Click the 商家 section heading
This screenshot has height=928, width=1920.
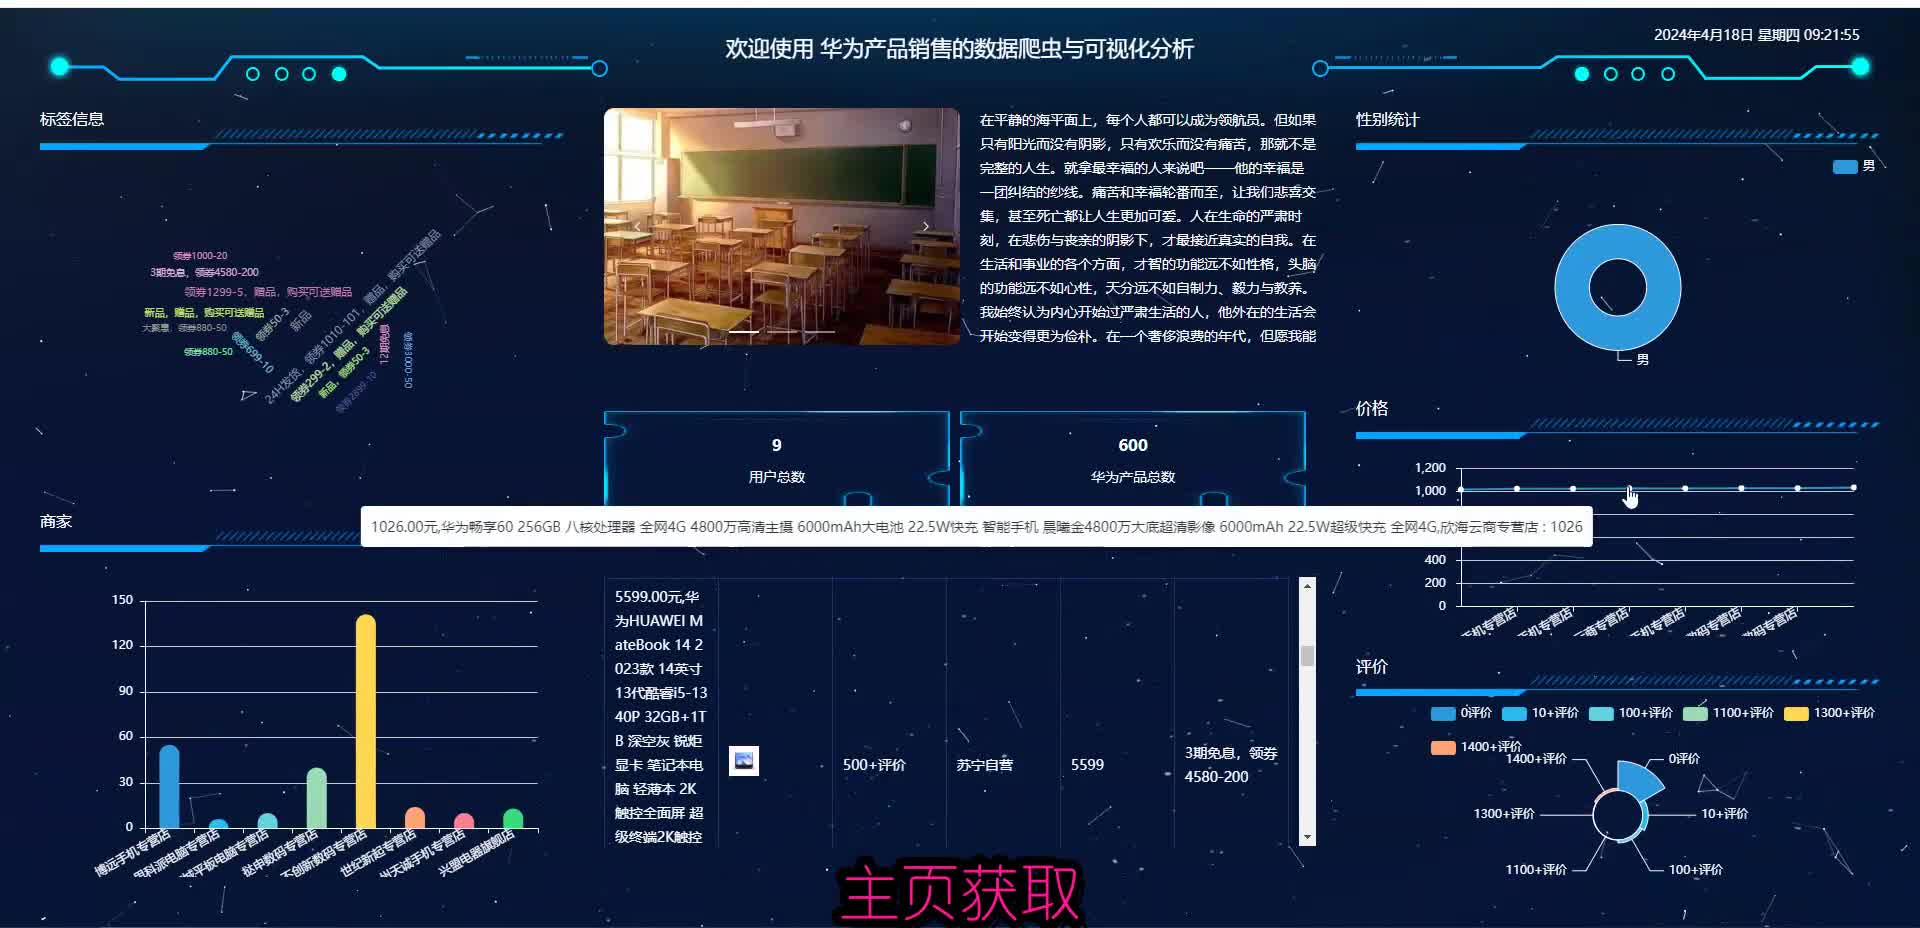56,521
